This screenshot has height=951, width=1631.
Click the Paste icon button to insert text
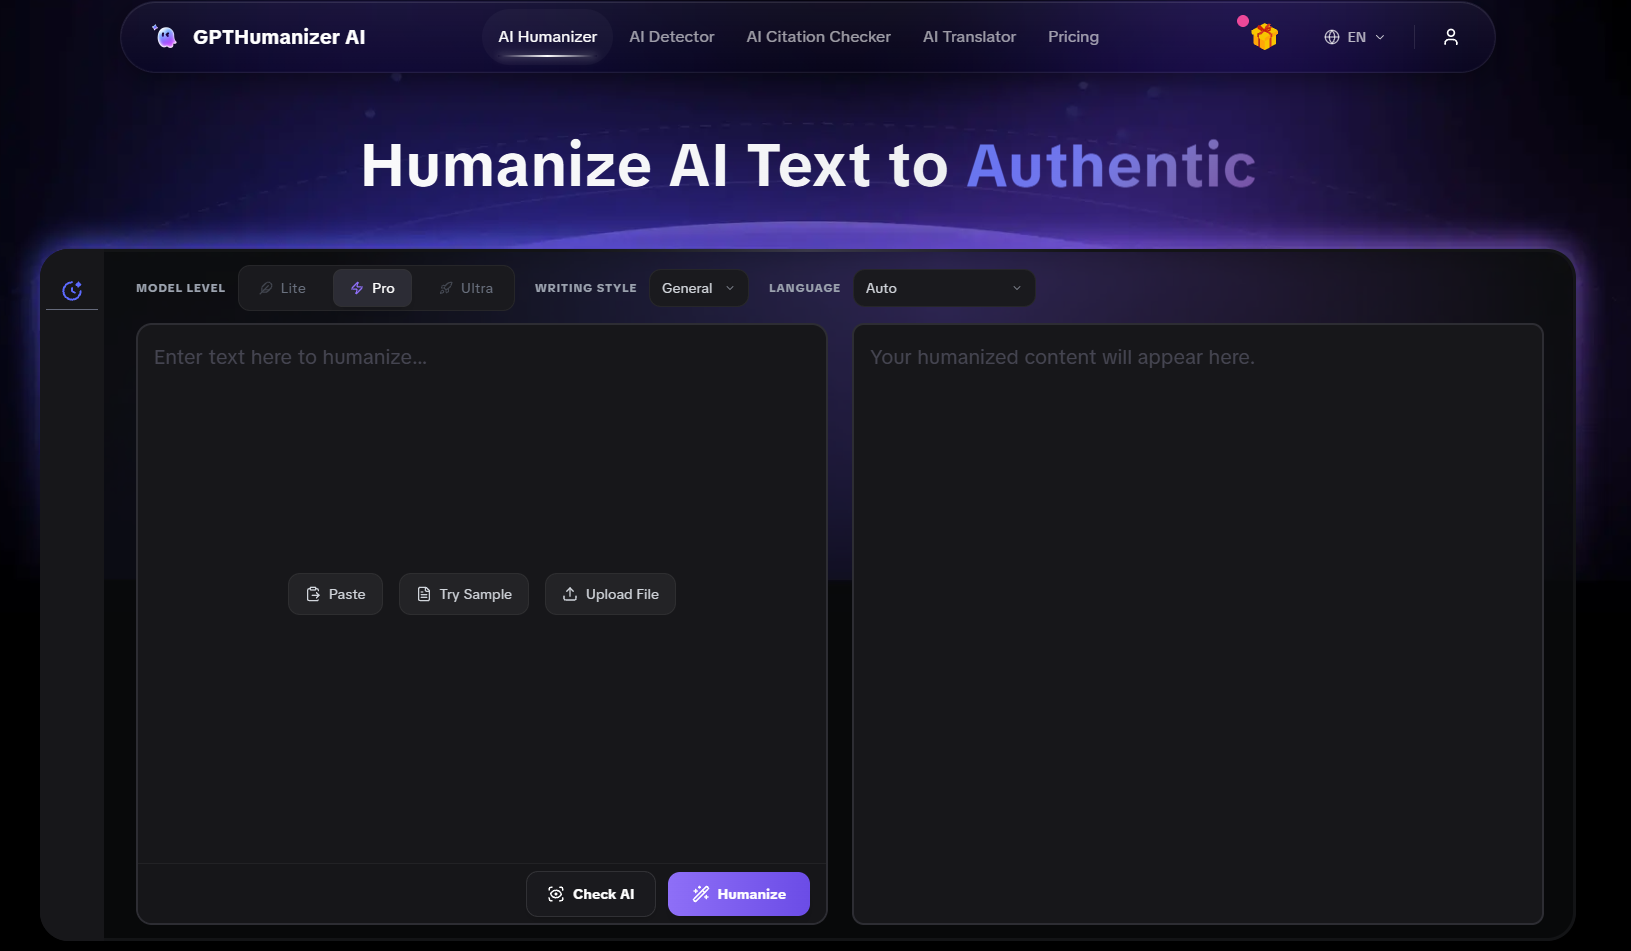[335, 593]
